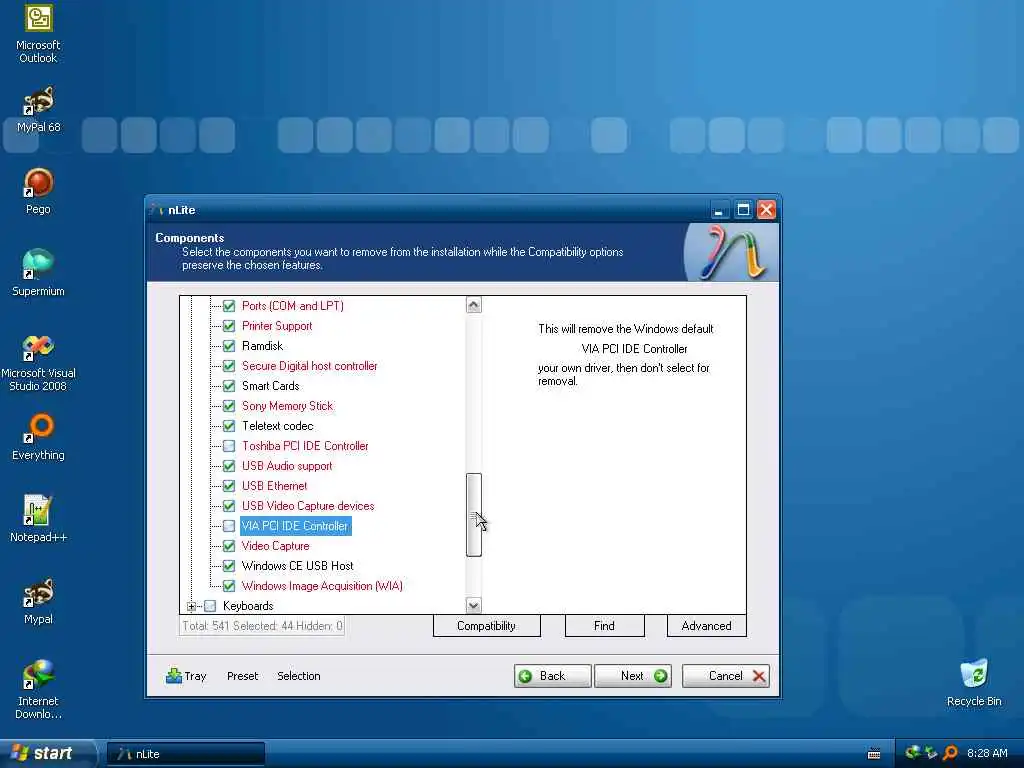Viewport: 1024px width, 768px height.
Task: Uncheck the Smart Cards checkbox
Action: tap(229, 386)
